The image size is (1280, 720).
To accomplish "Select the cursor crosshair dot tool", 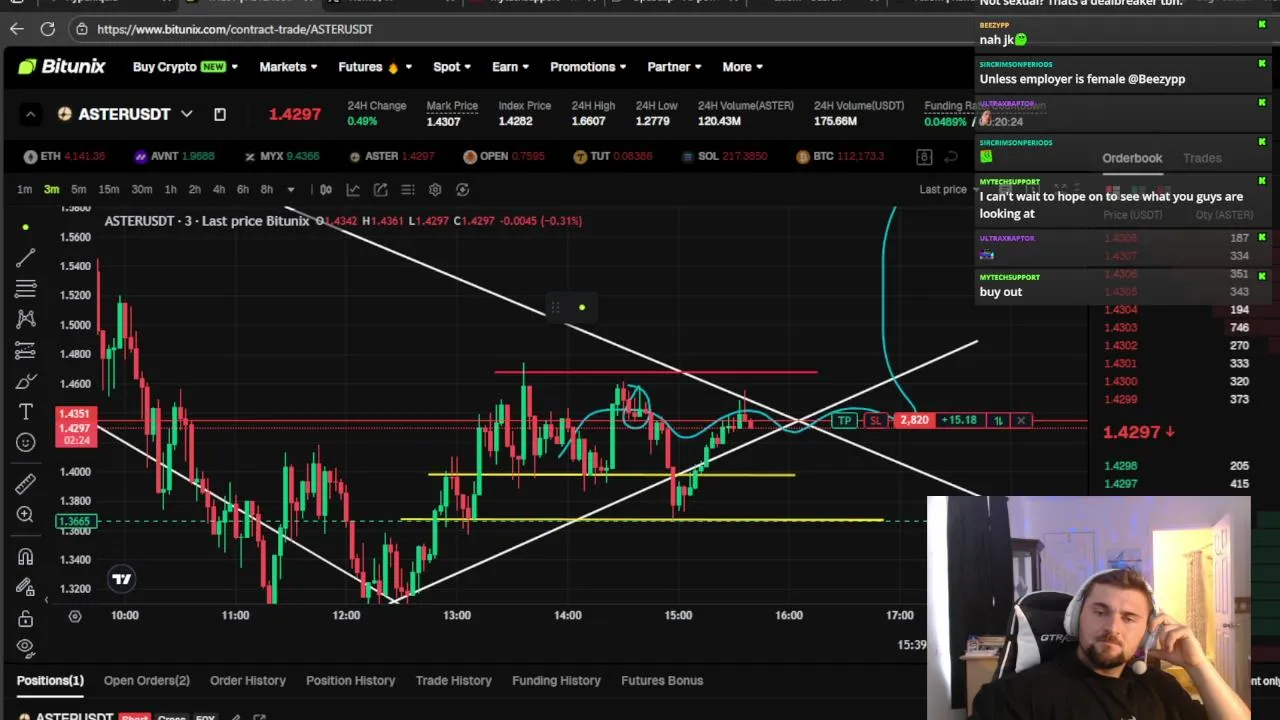I will pos(26,227).
